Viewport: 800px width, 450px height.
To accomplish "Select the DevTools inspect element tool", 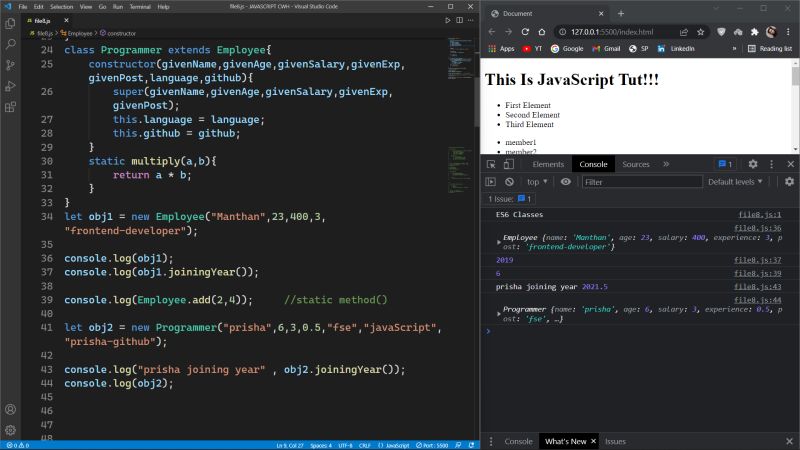I will click(x=491, y=164).
